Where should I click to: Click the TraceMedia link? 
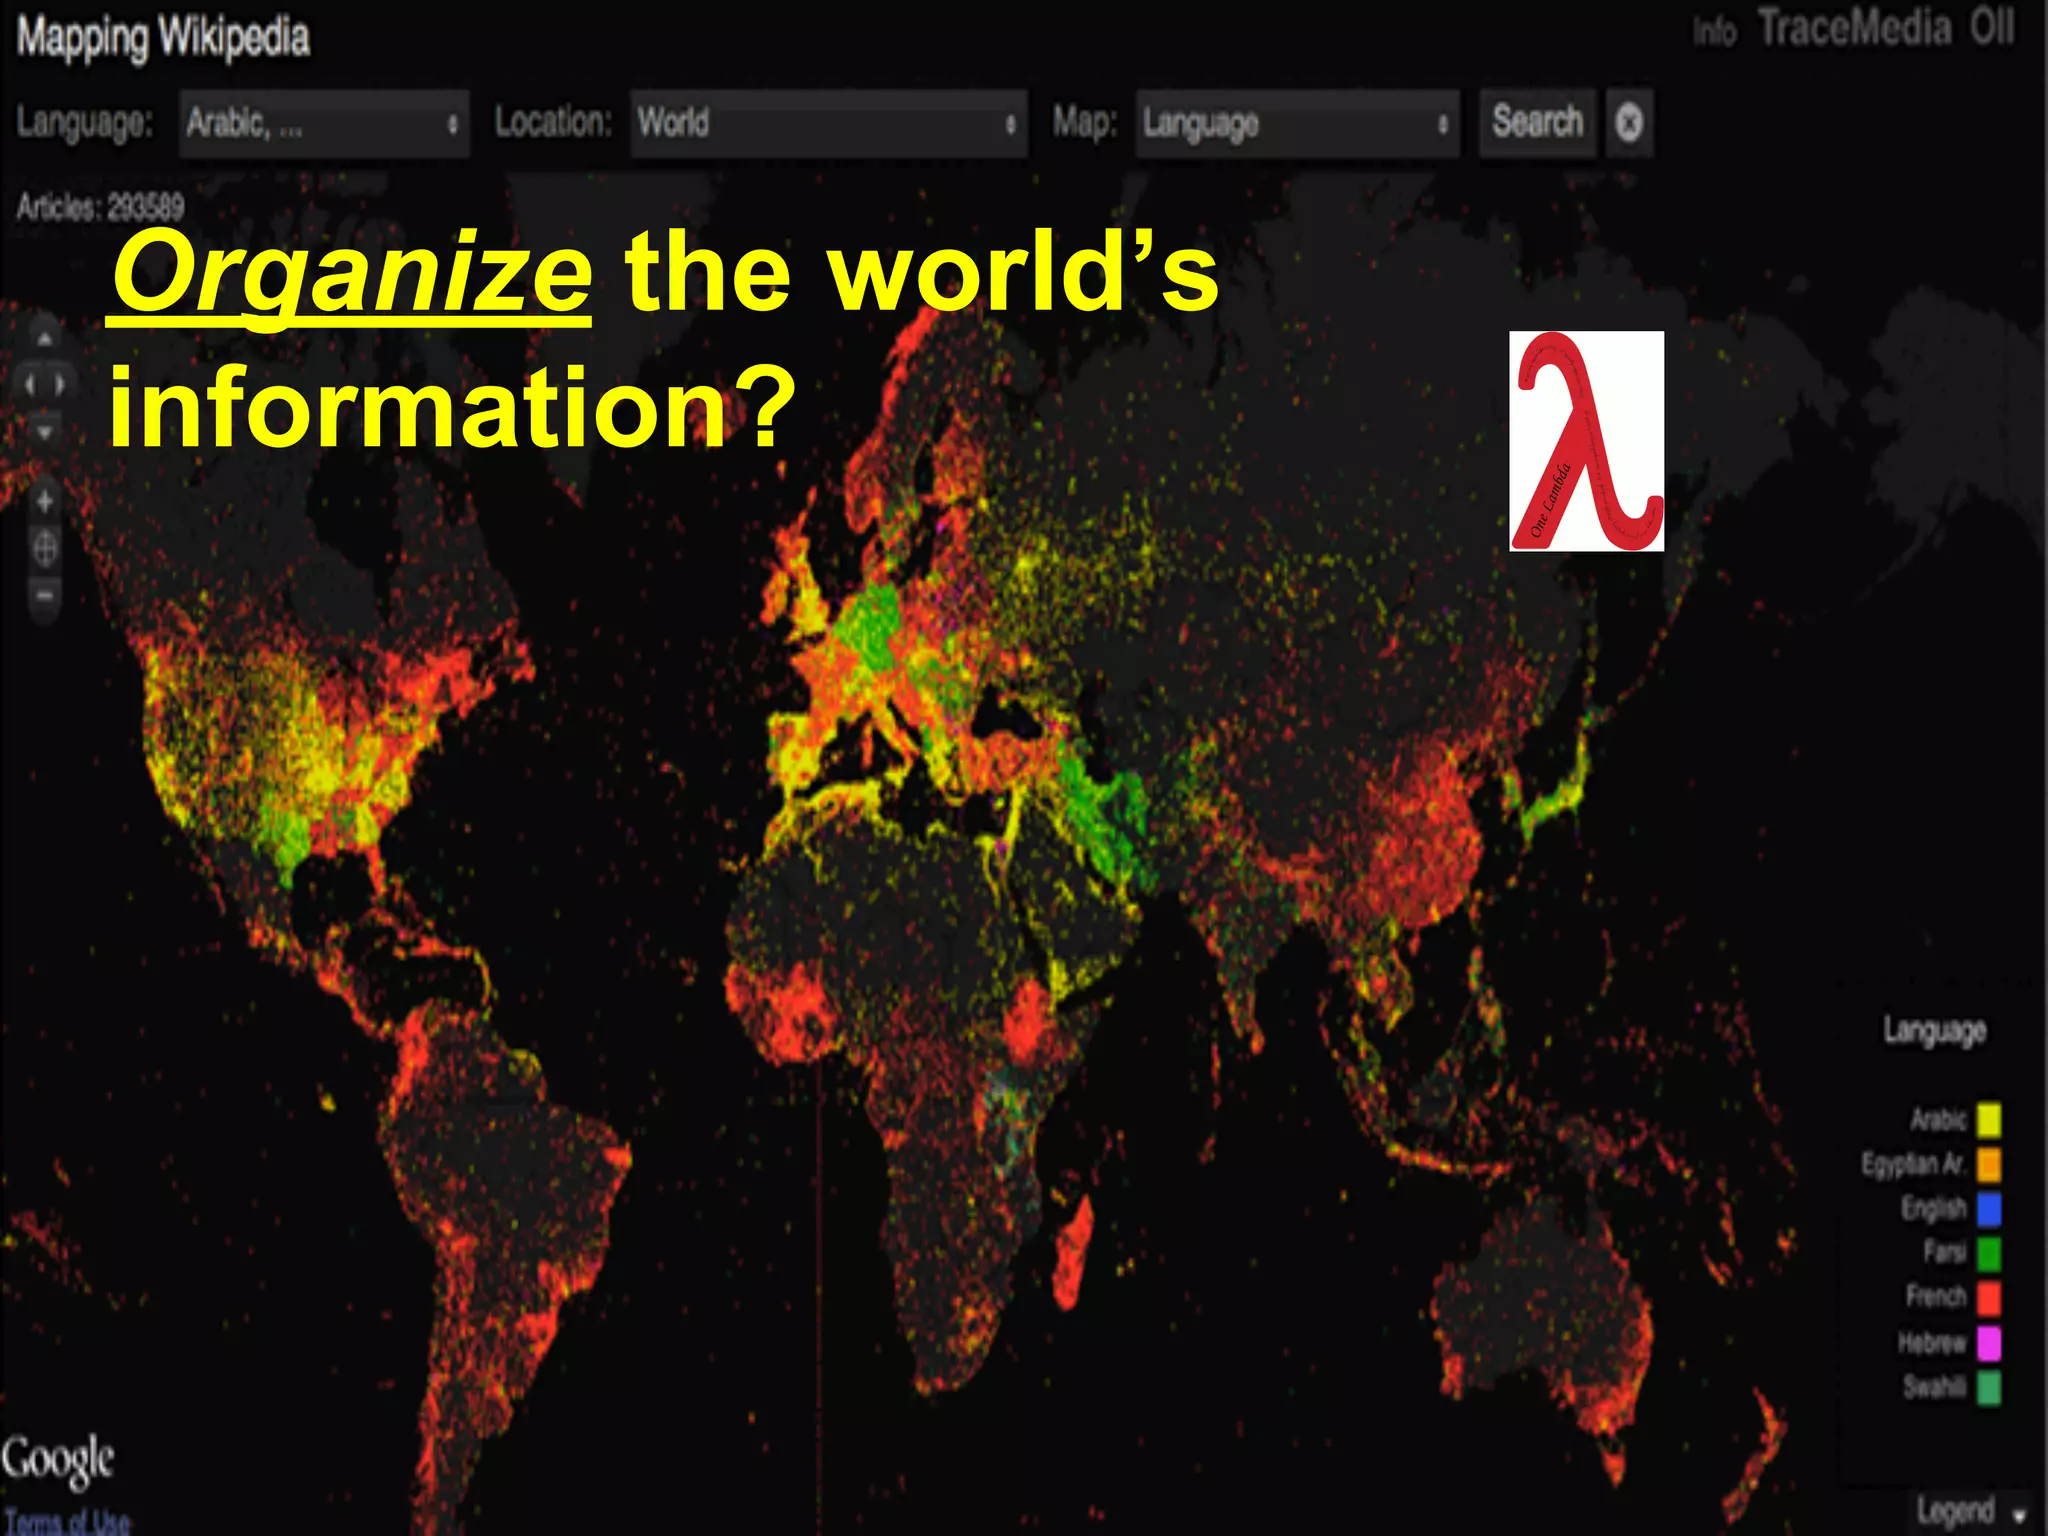tap(1854, 27)
